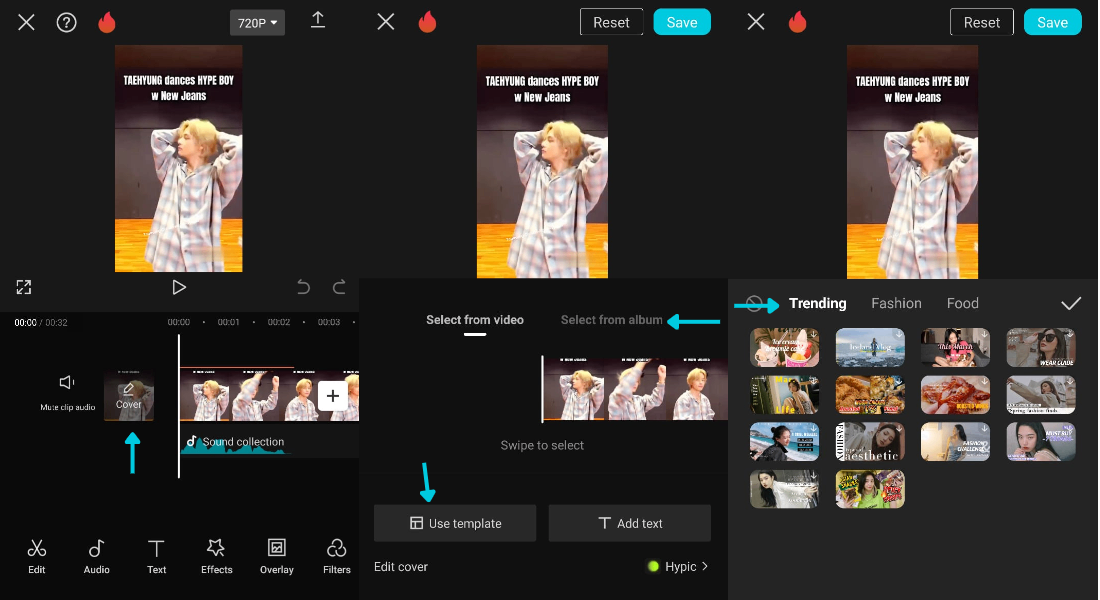This screenshot has width=1100, height=600.
Task: Open Hypic to edit the cover
Action: 678,566
